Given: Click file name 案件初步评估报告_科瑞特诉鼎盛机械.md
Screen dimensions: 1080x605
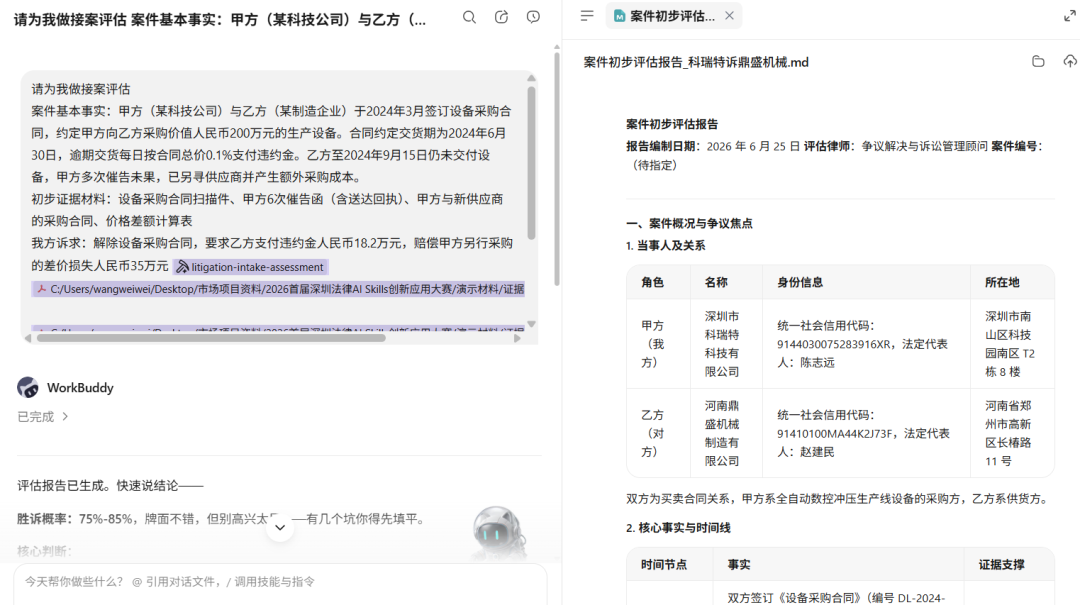Looking at the screenshot, I should [696, 62].
